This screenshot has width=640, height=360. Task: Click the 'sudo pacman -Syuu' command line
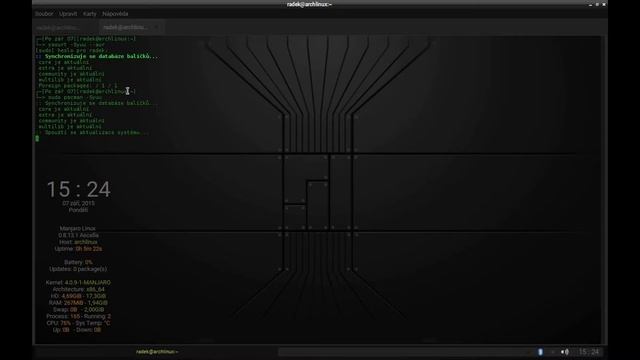point(69,98)
